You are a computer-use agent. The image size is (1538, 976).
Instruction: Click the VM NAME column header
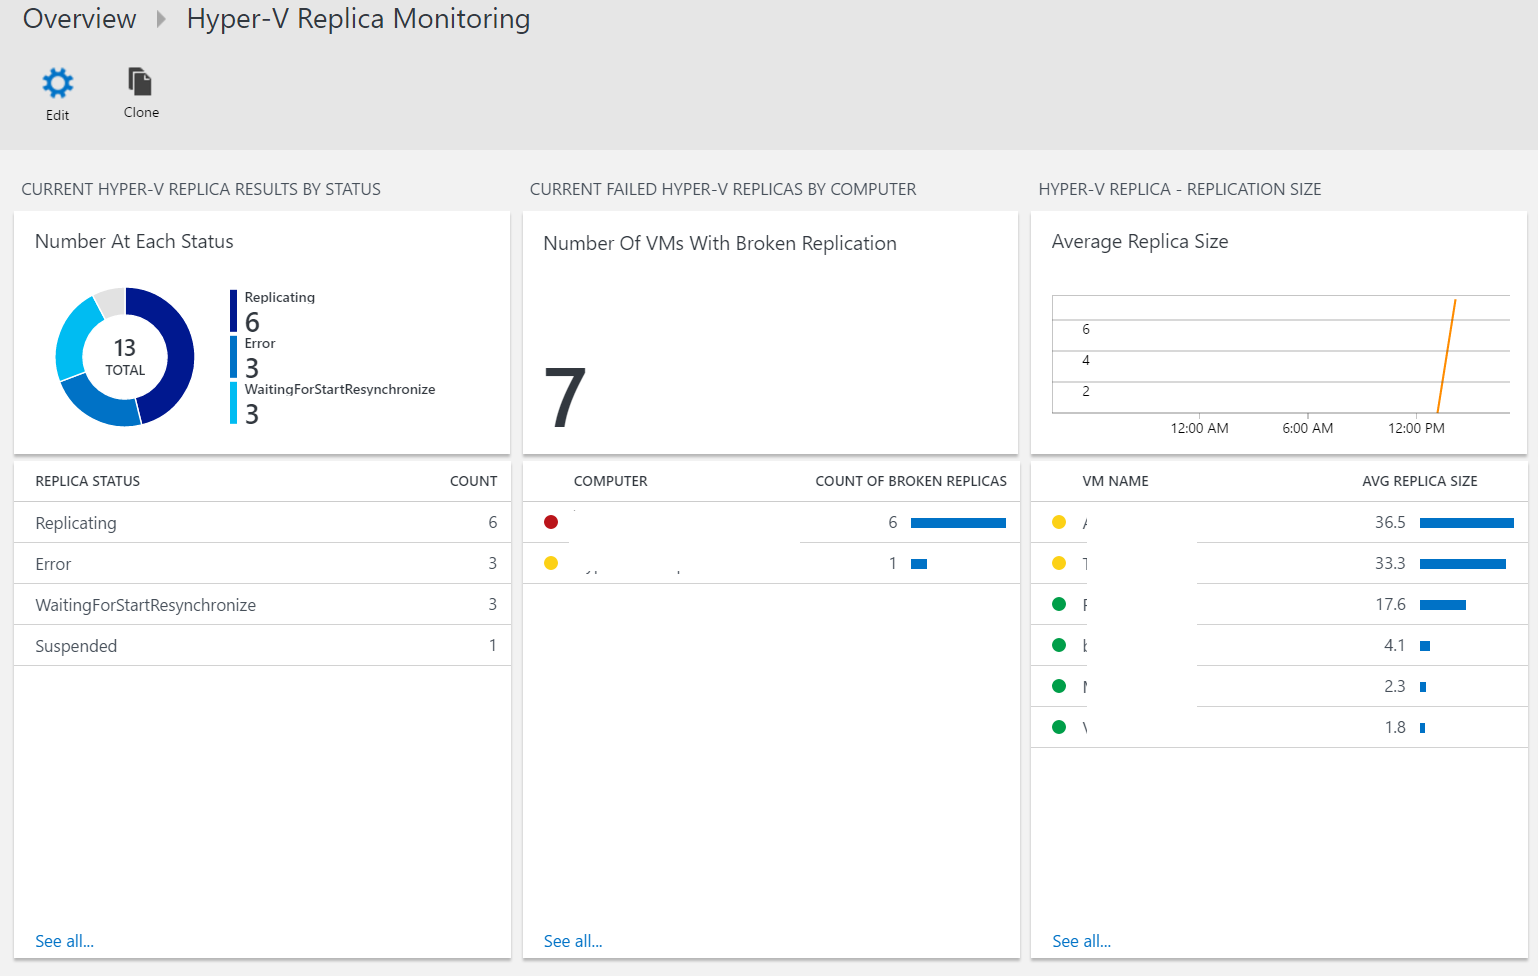click(x=1115, y=481)
